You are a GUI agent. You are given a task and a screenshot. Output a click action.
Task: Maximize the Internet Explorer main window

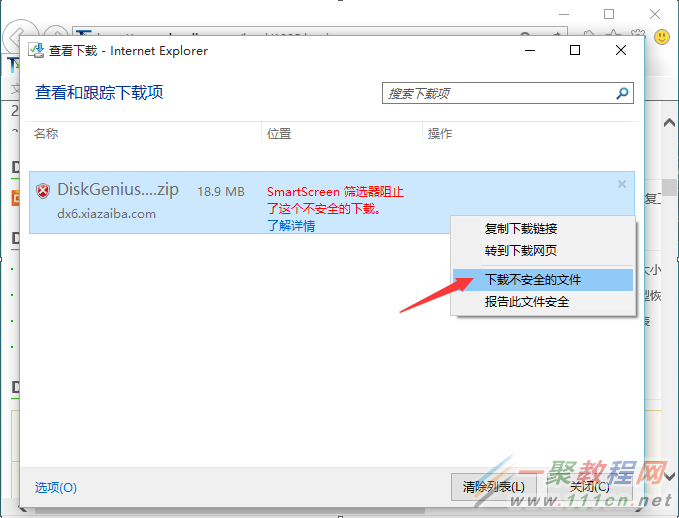pos(609,14)
